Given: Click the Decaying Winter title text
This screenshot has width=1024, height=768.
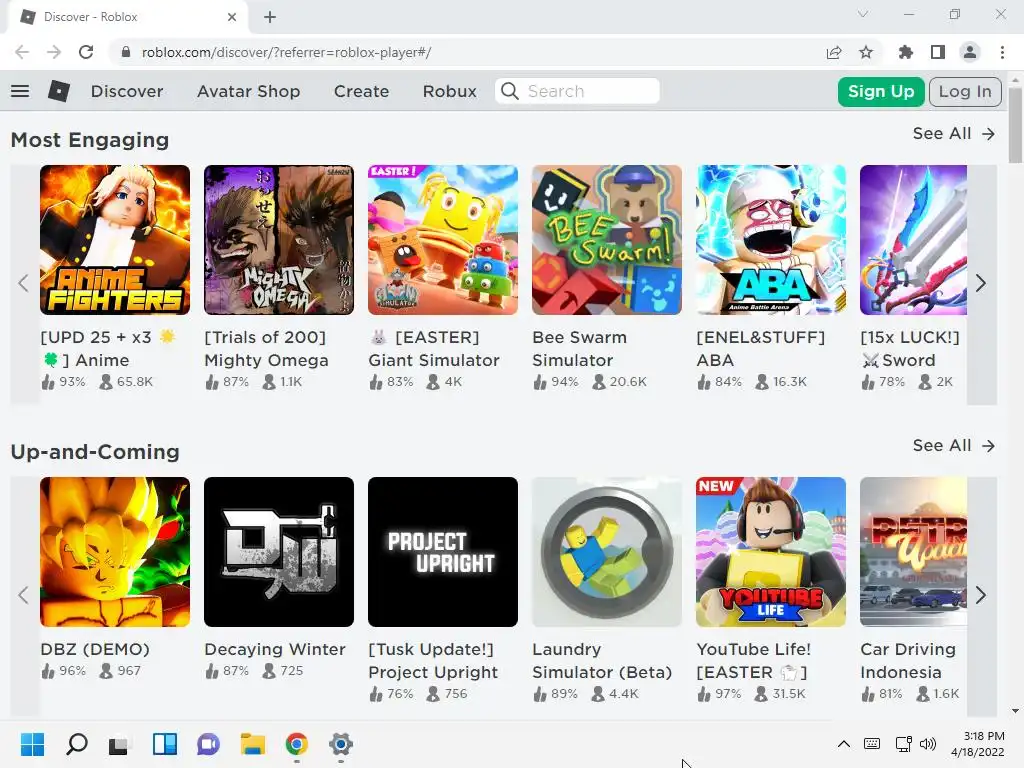Looking at the screenshot, I should [x=275, y=649].
